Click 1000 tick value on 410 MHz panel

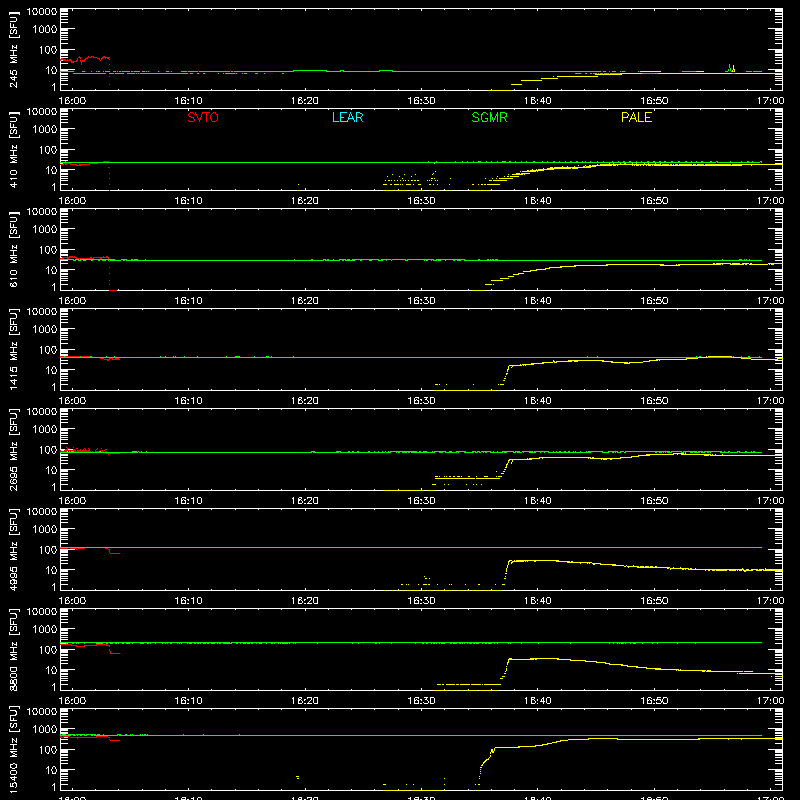tap(45, 129)
